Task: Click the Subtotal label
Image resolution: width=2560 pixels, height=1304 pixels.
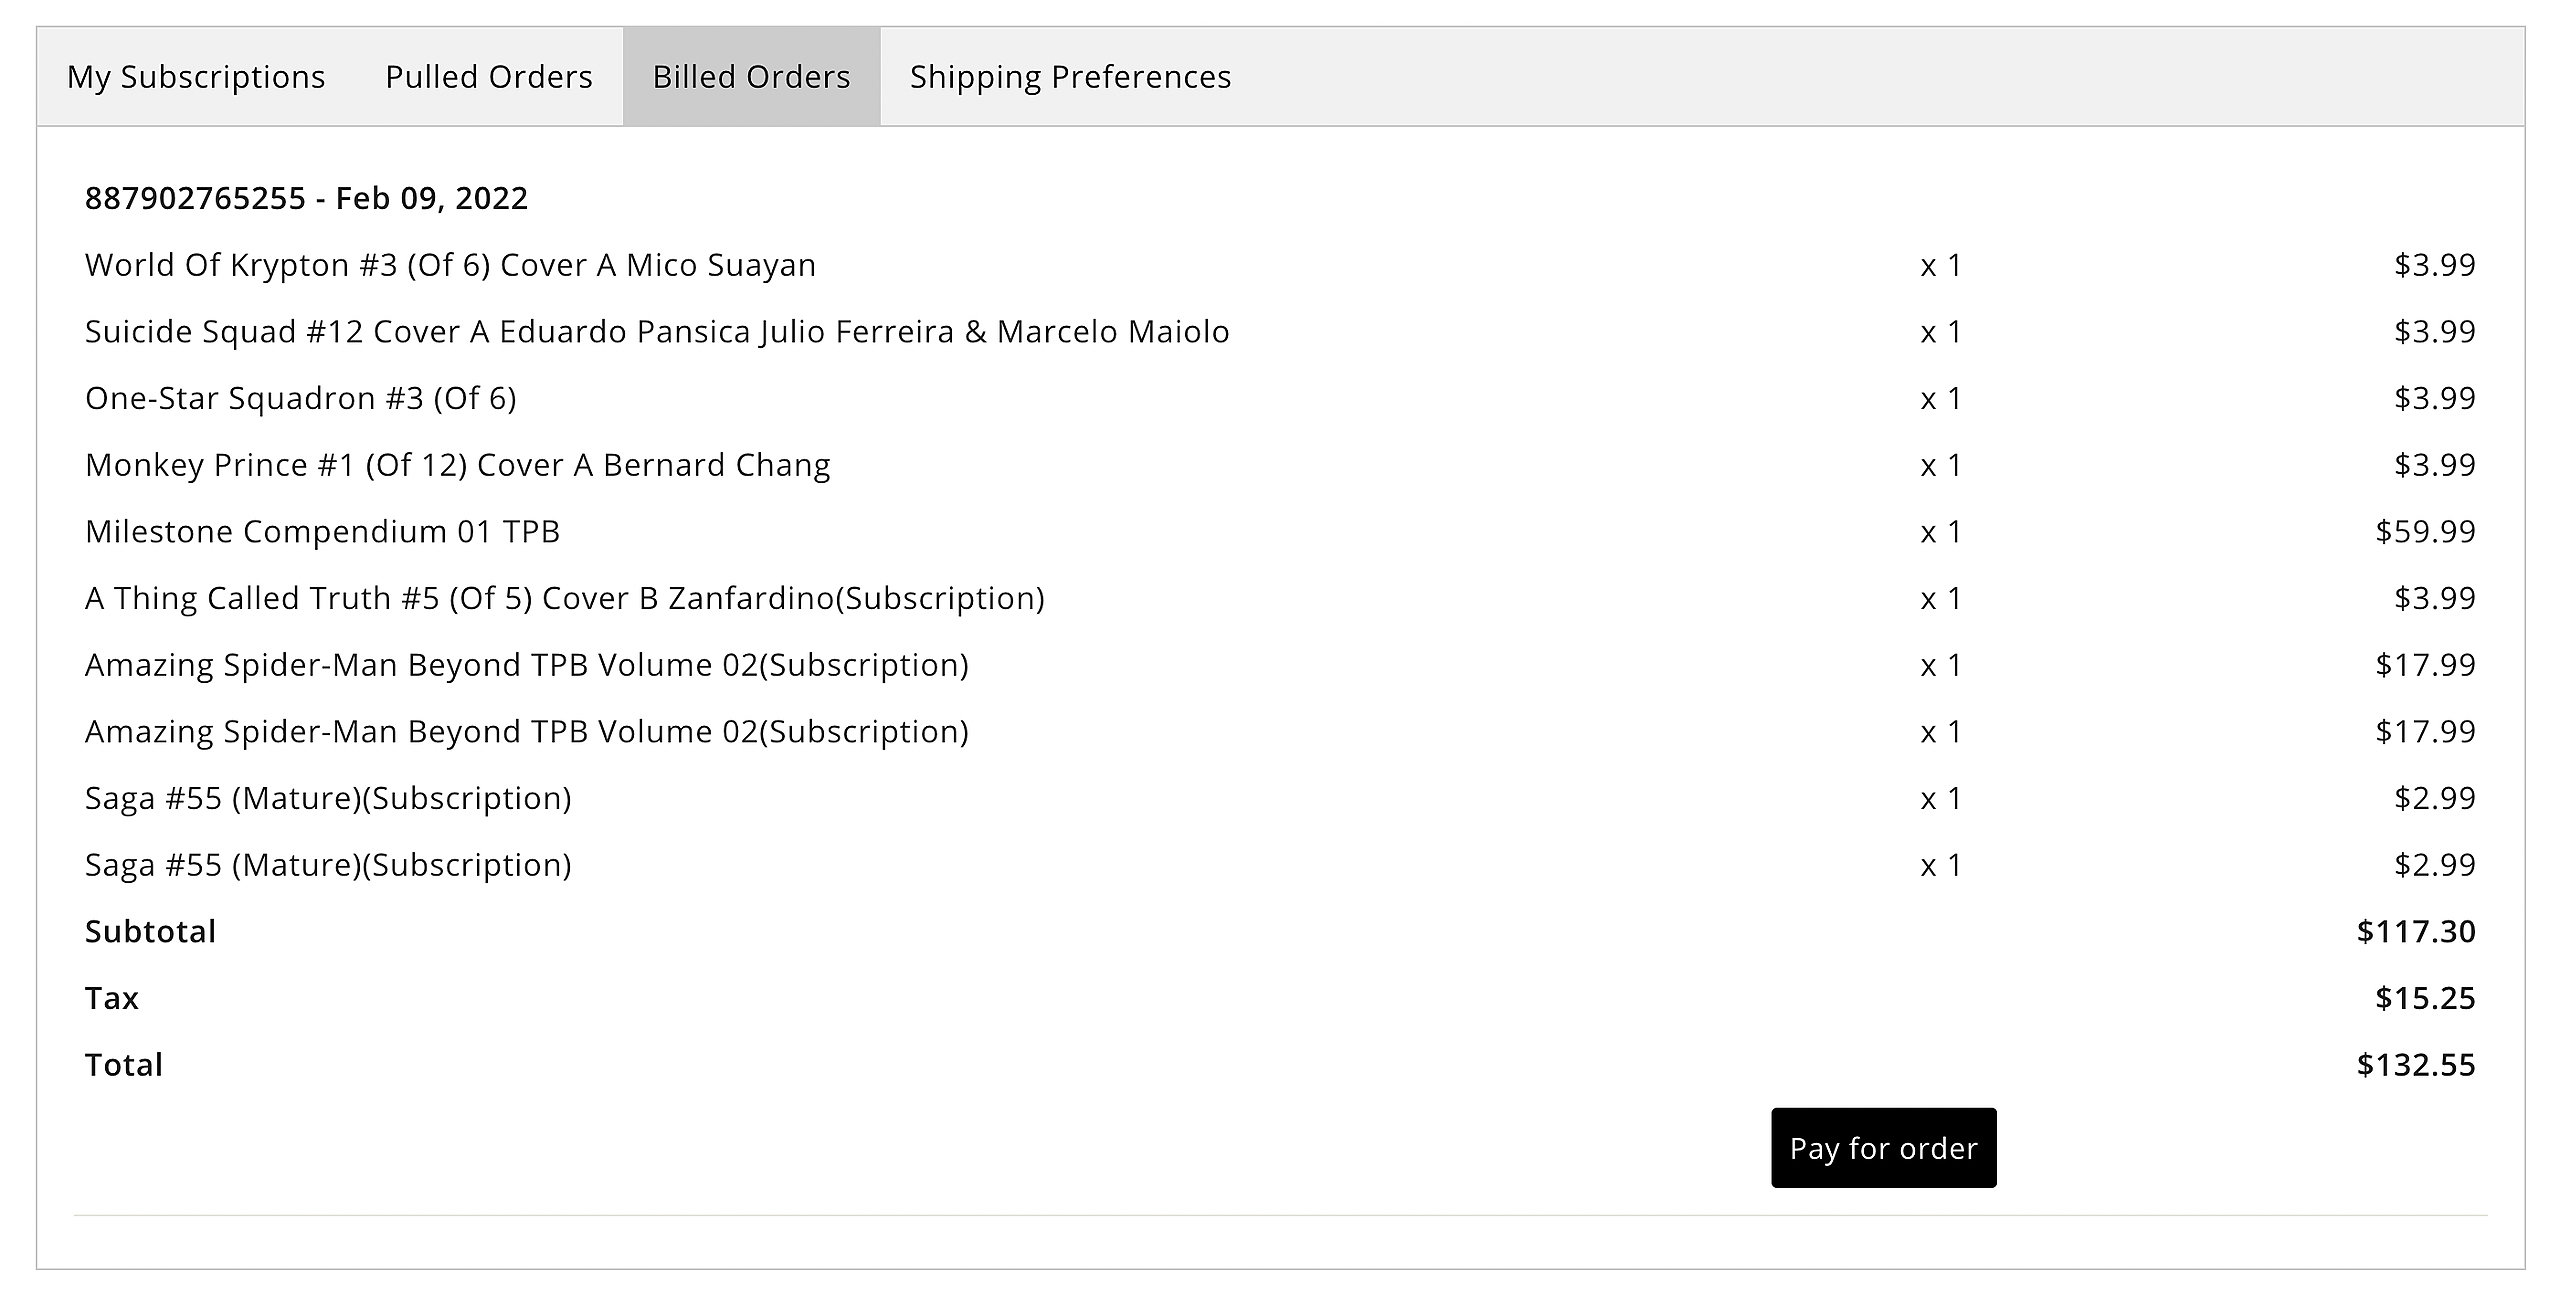Action: click(x=150, y=932)
